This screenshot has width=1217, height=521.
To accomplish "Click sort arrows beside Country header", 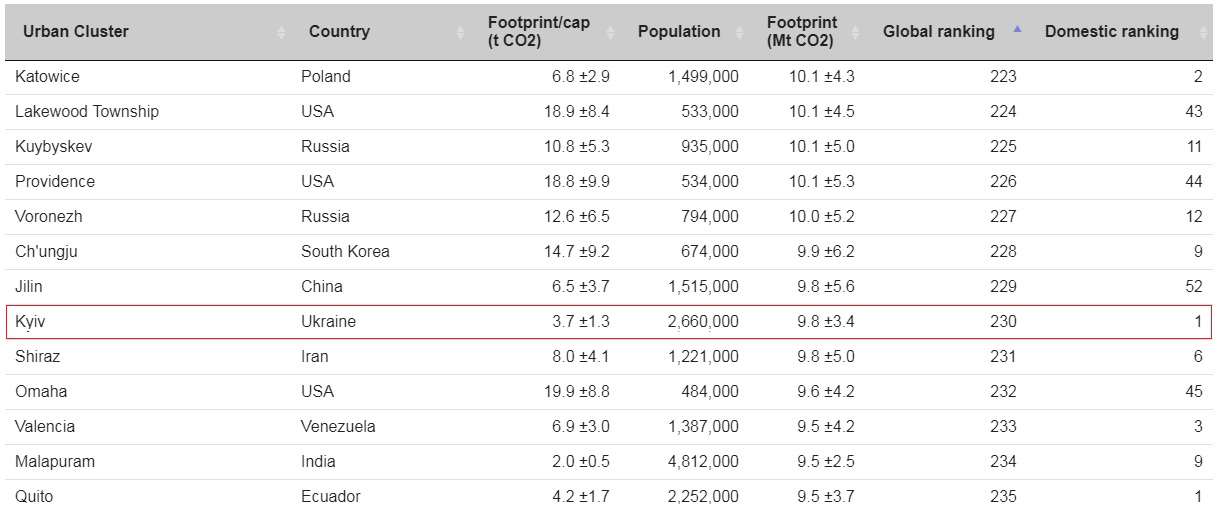I will 460,32.
